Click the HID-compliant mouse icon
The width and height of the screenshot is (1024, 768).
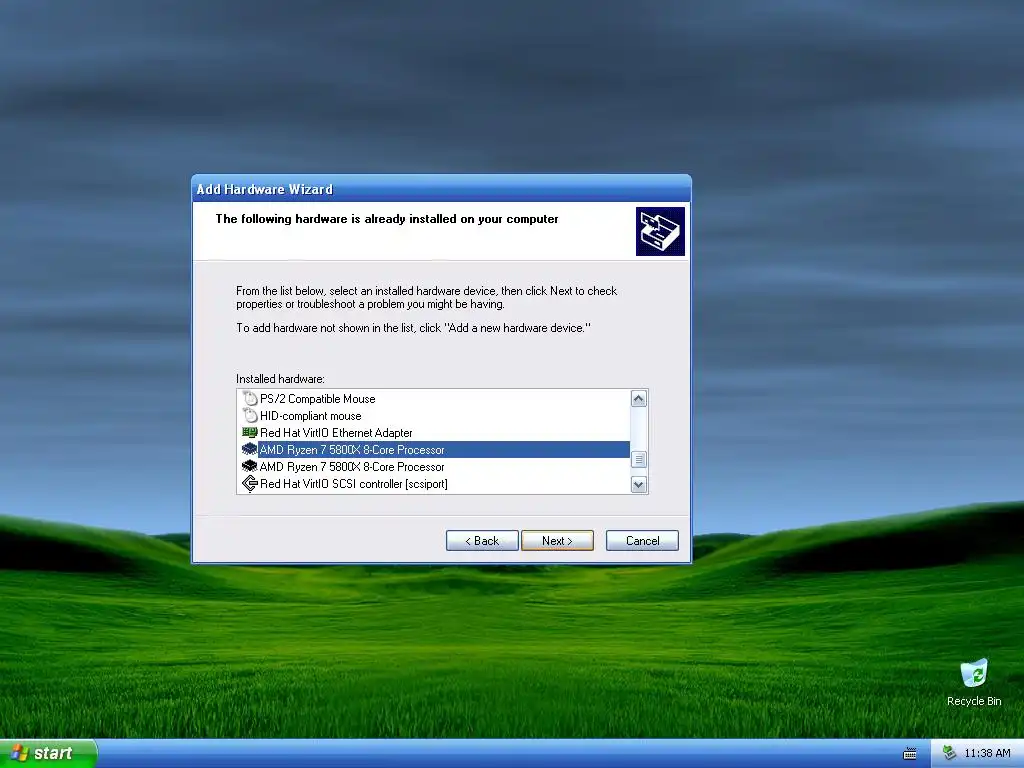[x=250, y=415]
